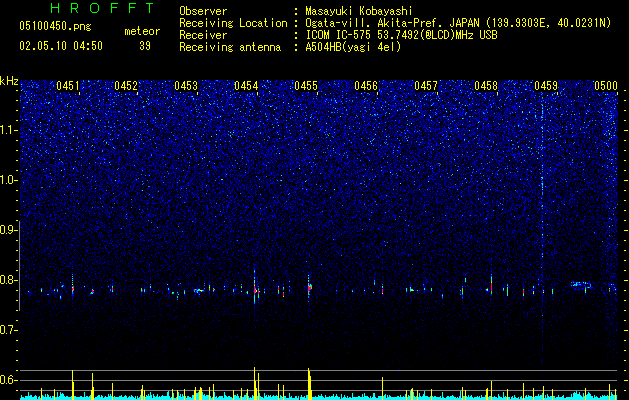Click the 0453 time marker
Image resolution: width=629 pixels, height=400 pixels.
tap(186, 86)
